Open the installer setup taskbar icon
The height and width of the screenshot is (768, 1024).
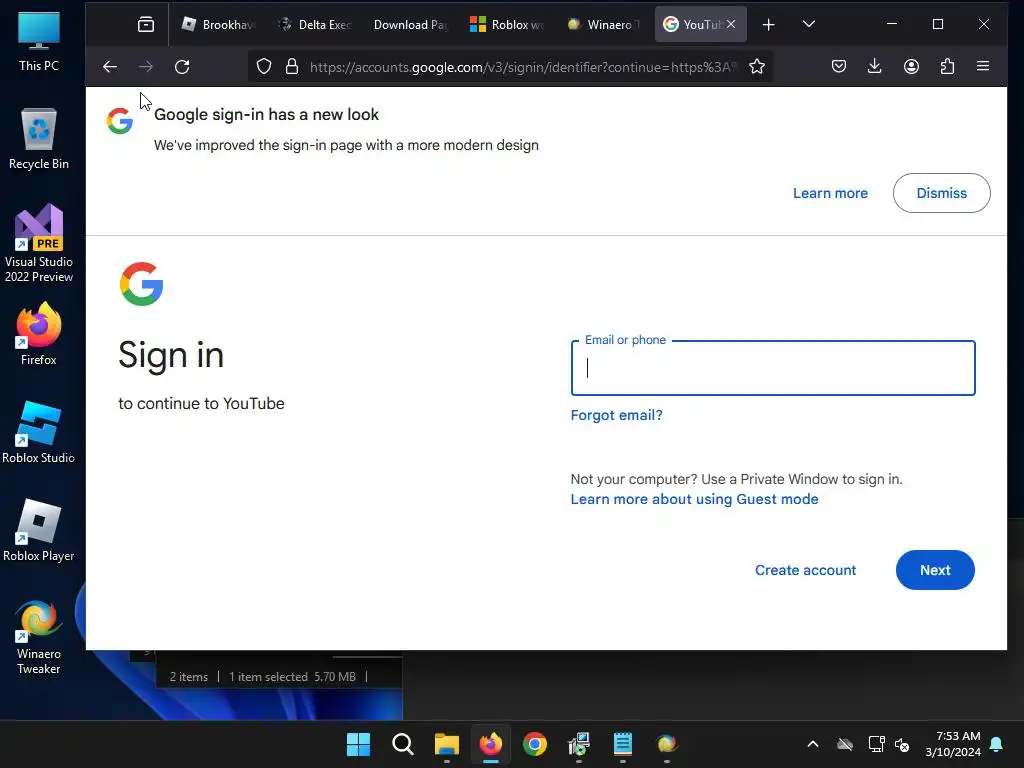click(579, 744)
